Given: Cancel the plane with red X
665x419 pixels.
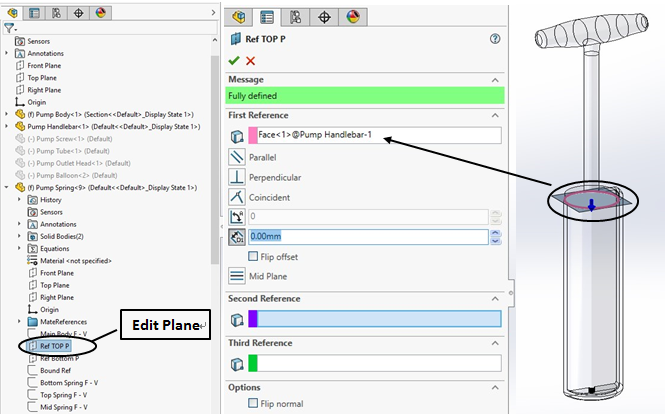Looking at the screenshot, I should click(x=250, y=61).
